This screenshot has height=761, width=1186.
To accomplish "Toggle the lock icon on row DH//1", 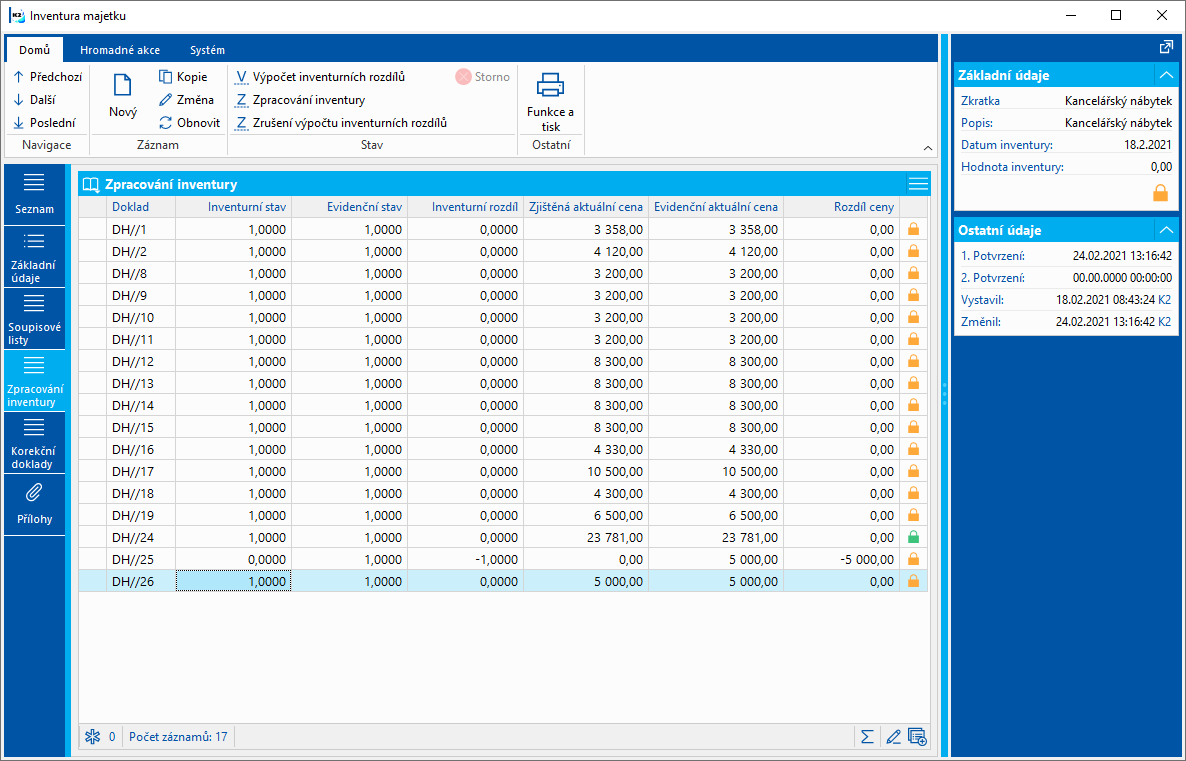I will pyautogui.click(x=913, y=229).
